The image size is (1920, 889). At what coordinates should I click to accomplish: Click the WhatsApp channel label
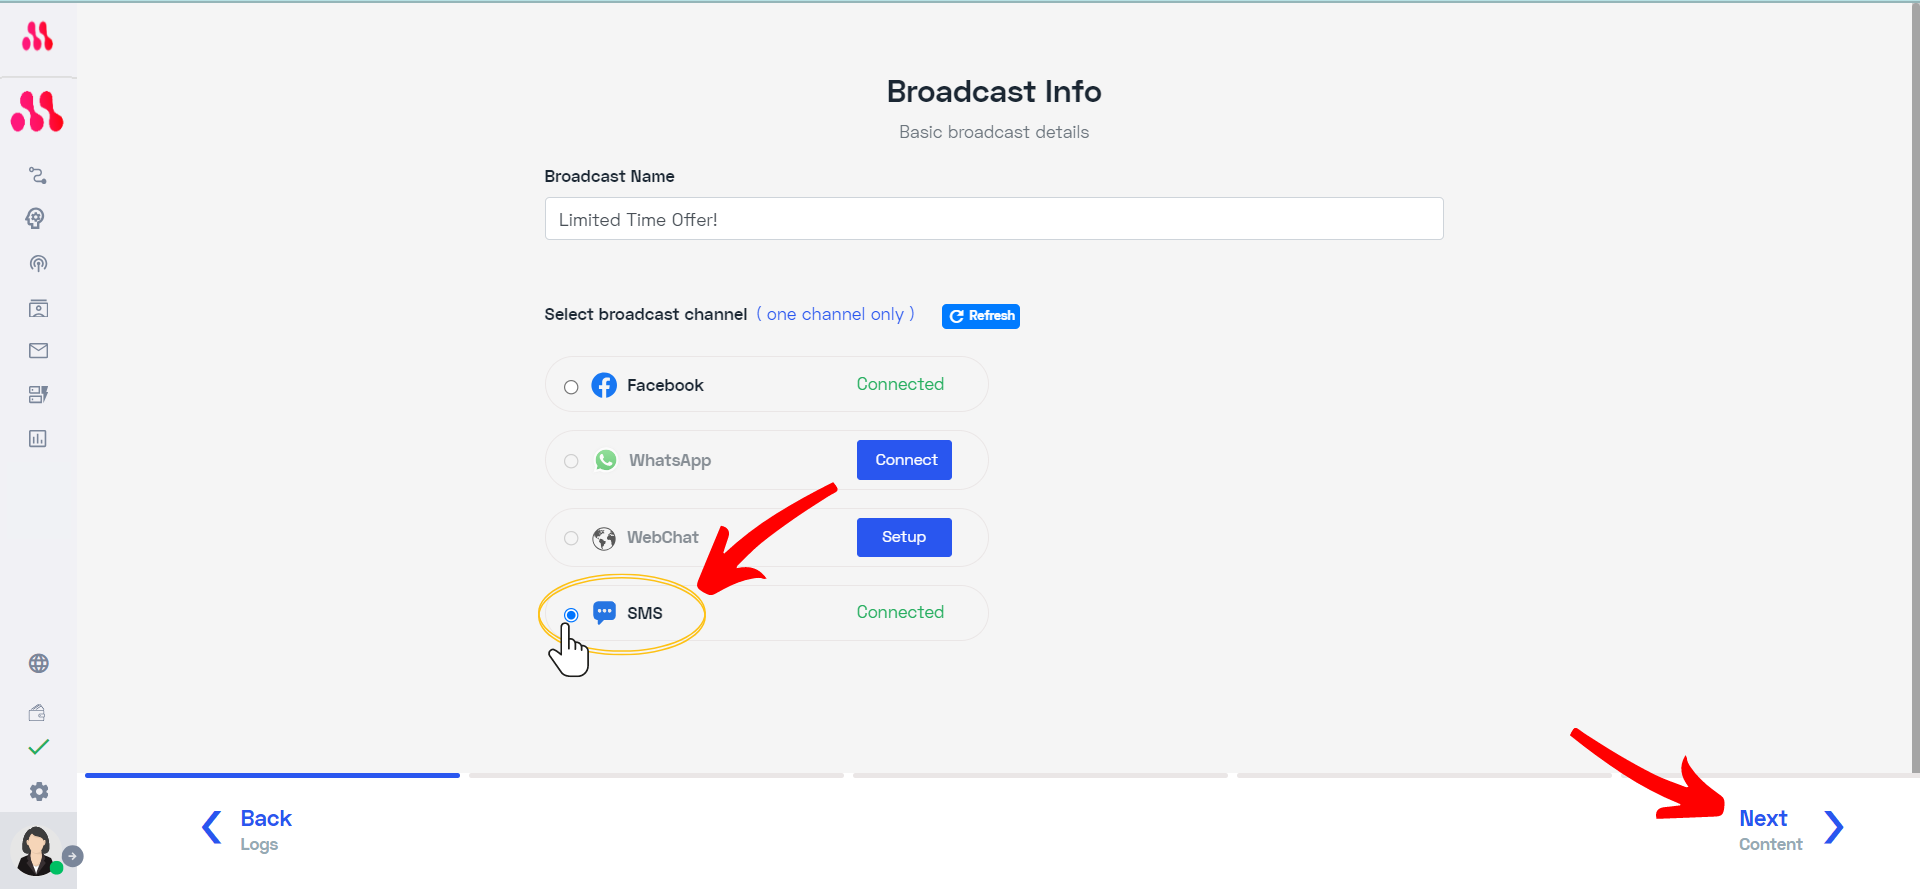tap(670, 460)
